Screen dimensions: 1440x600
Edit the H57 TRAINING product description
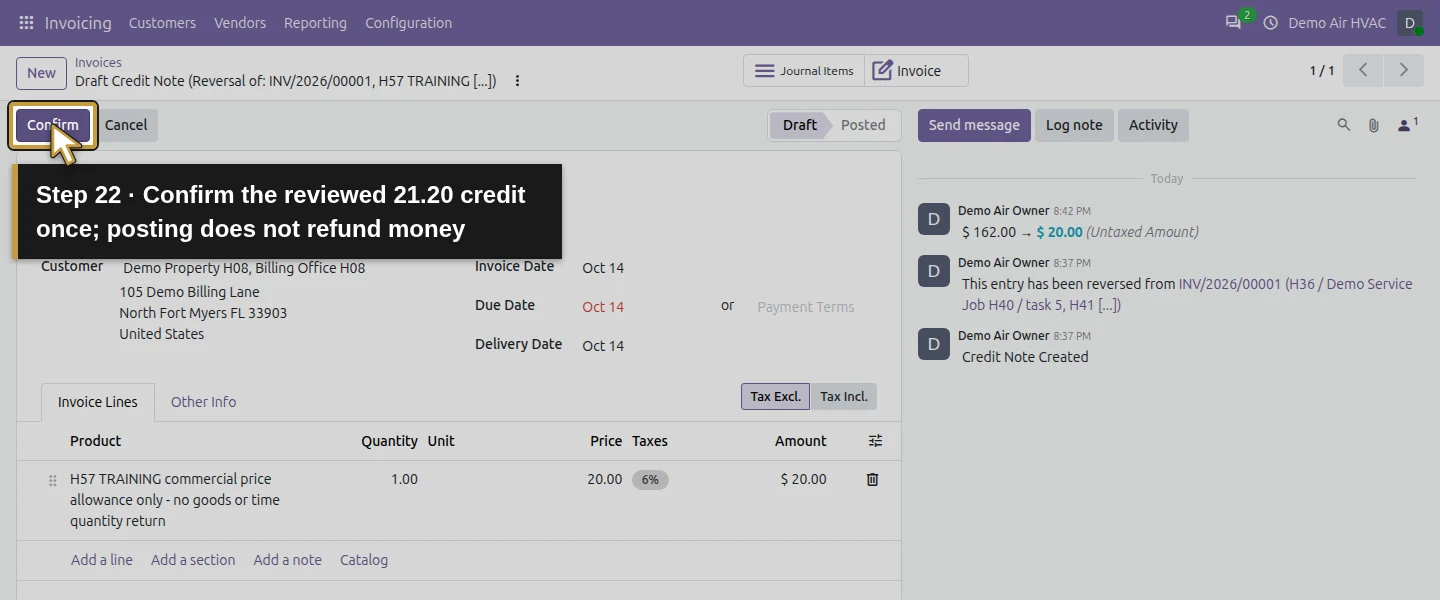(176, 500)
